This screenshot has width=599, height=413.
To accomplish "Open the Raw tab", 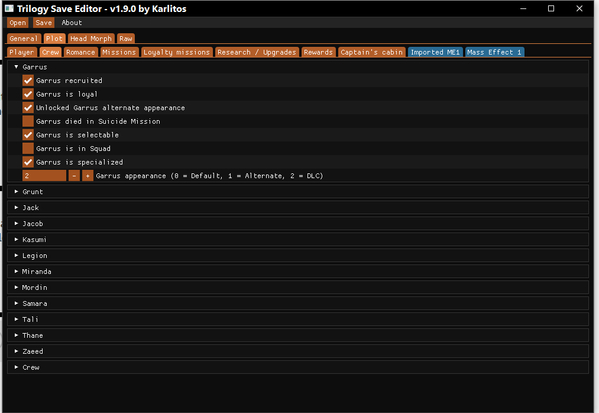I will pyautogui.click(x=126, y=39).
